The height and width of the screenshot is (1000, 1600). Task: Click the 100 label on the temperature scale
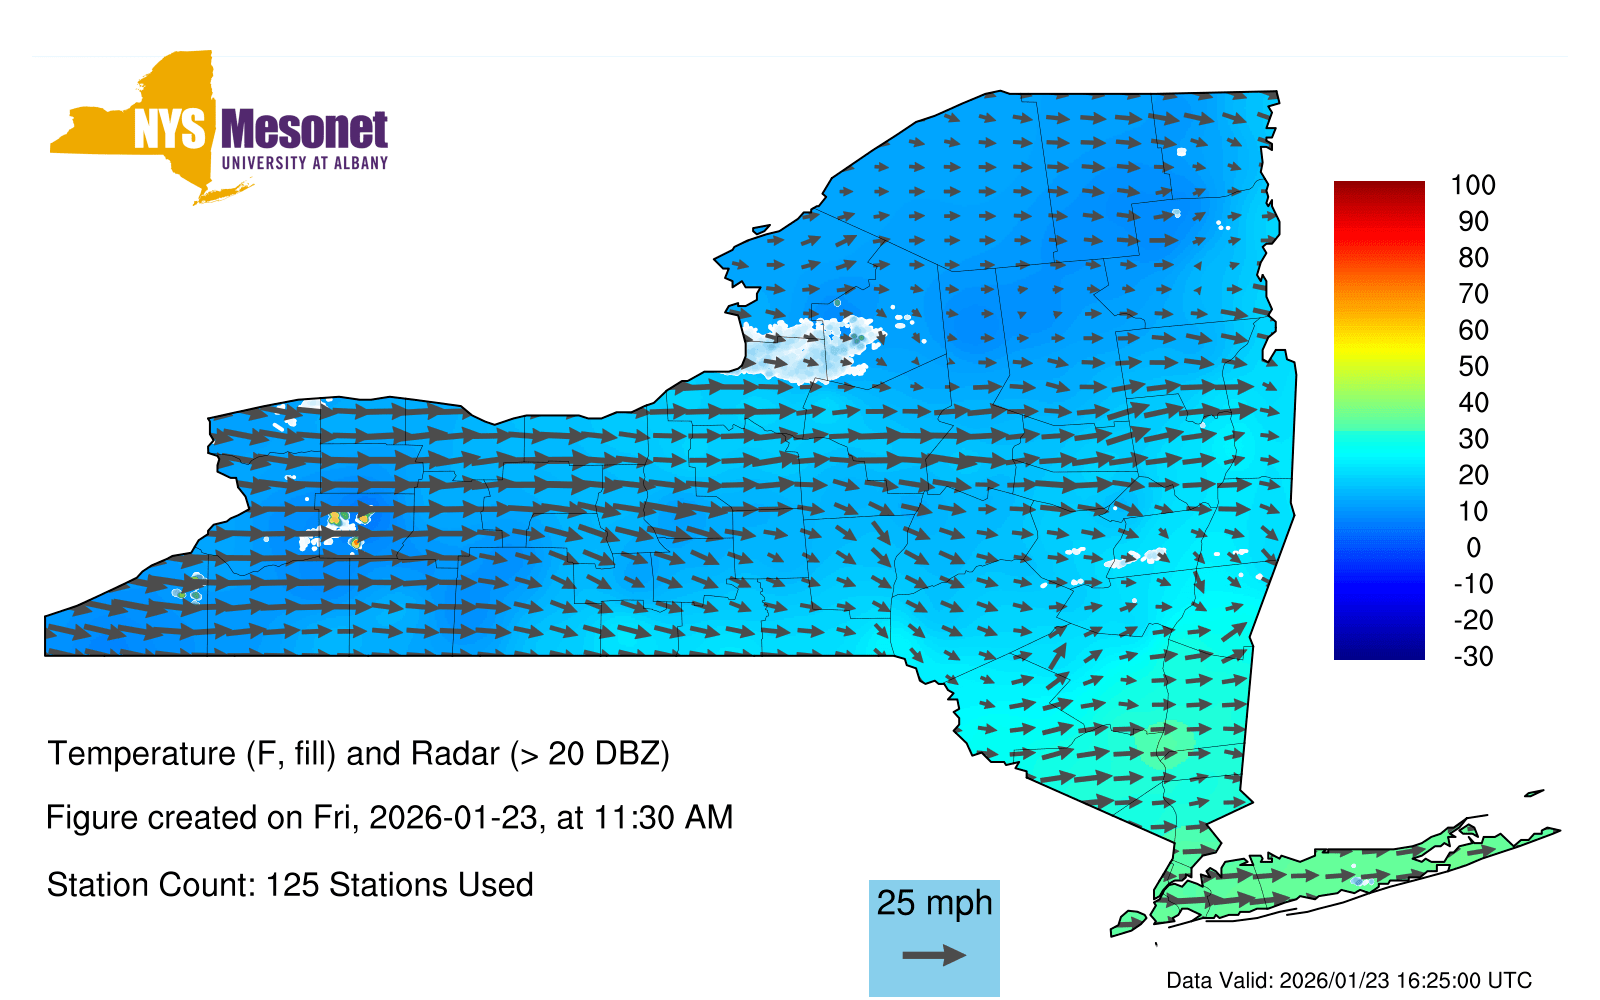[x=1472, y=185]
